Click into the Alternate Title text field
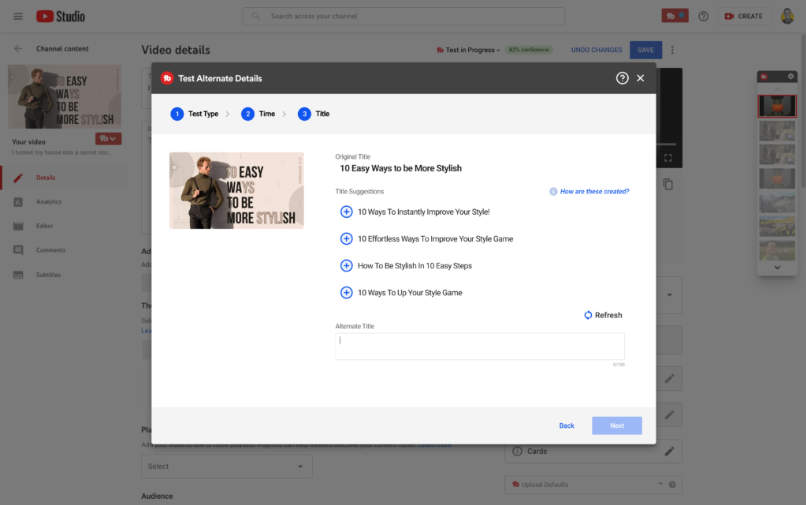This screenshot has height=505, width=806. [479, 346]
